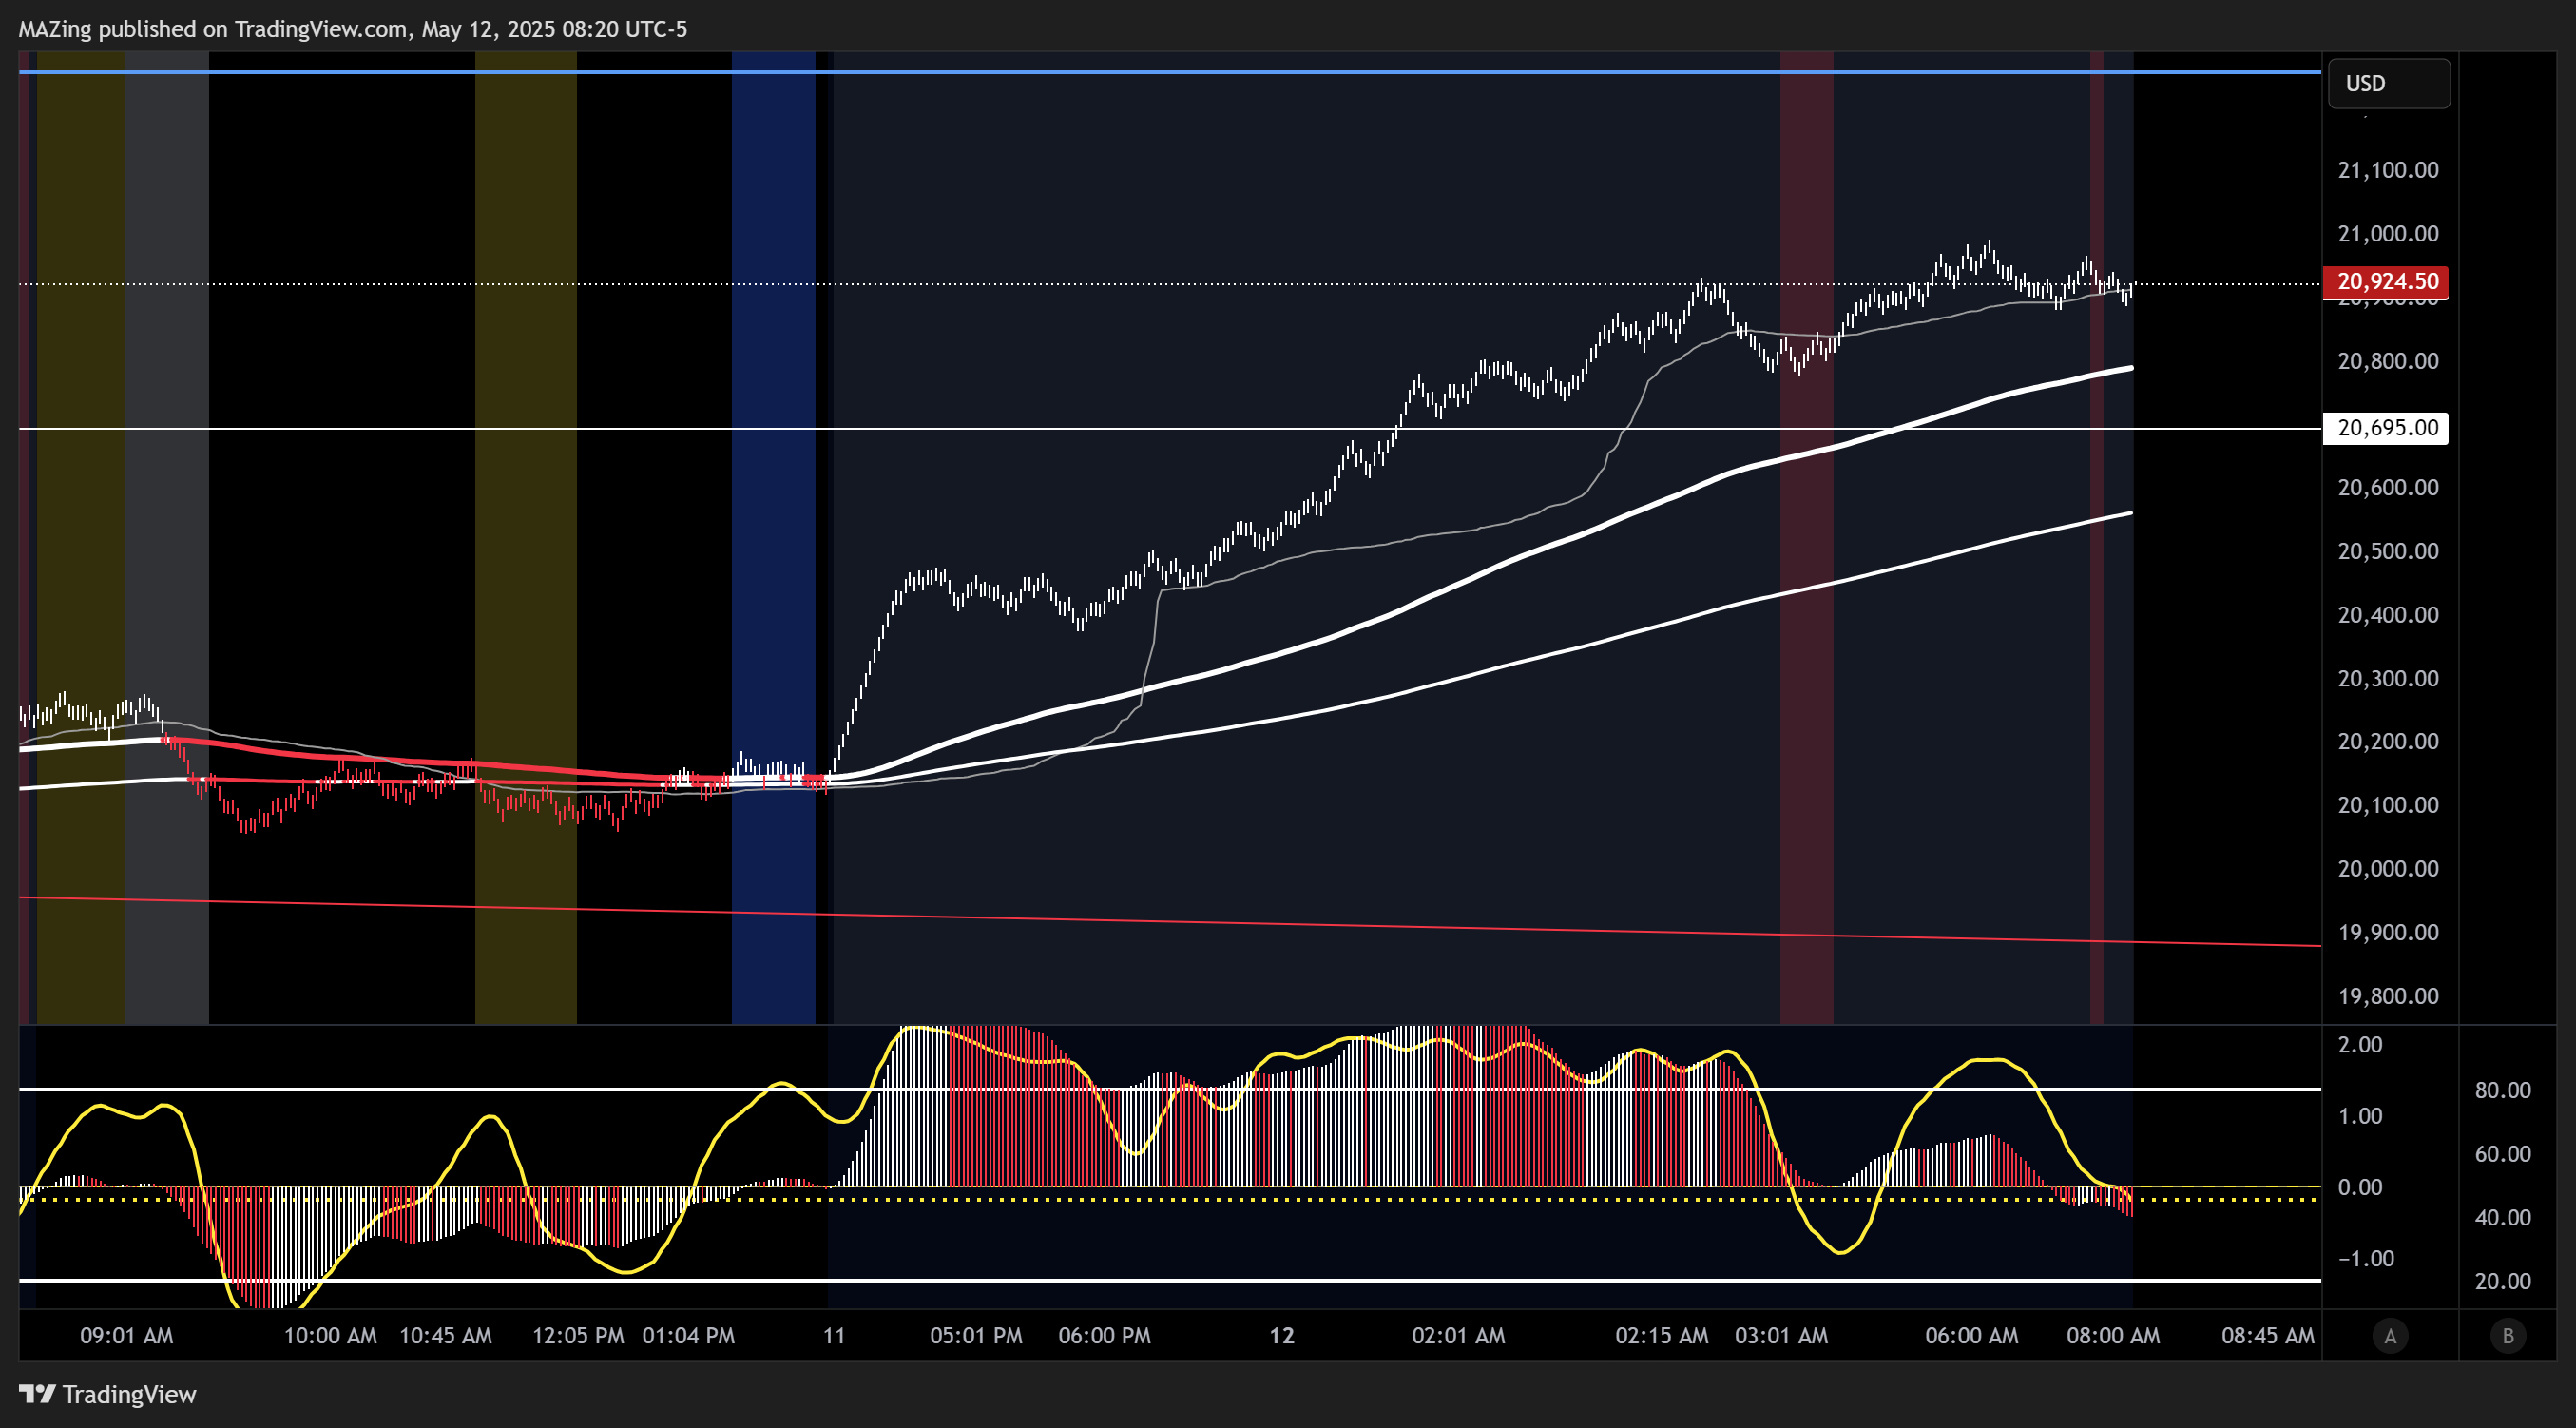Click the 80.00 secondary scale value
2576x1428 pixels.
click(2503, 1091)
